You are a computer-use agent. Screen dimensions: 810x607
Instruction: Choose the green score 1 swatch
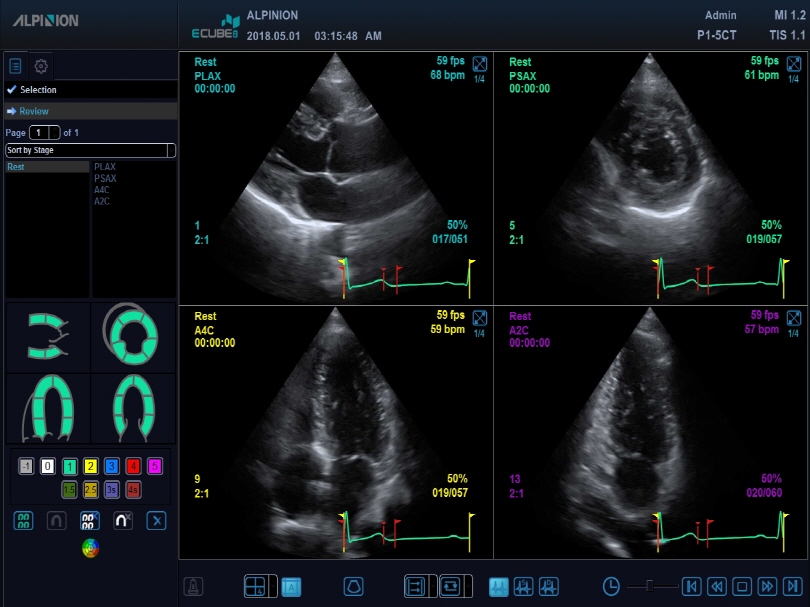(x=69, y=466)
